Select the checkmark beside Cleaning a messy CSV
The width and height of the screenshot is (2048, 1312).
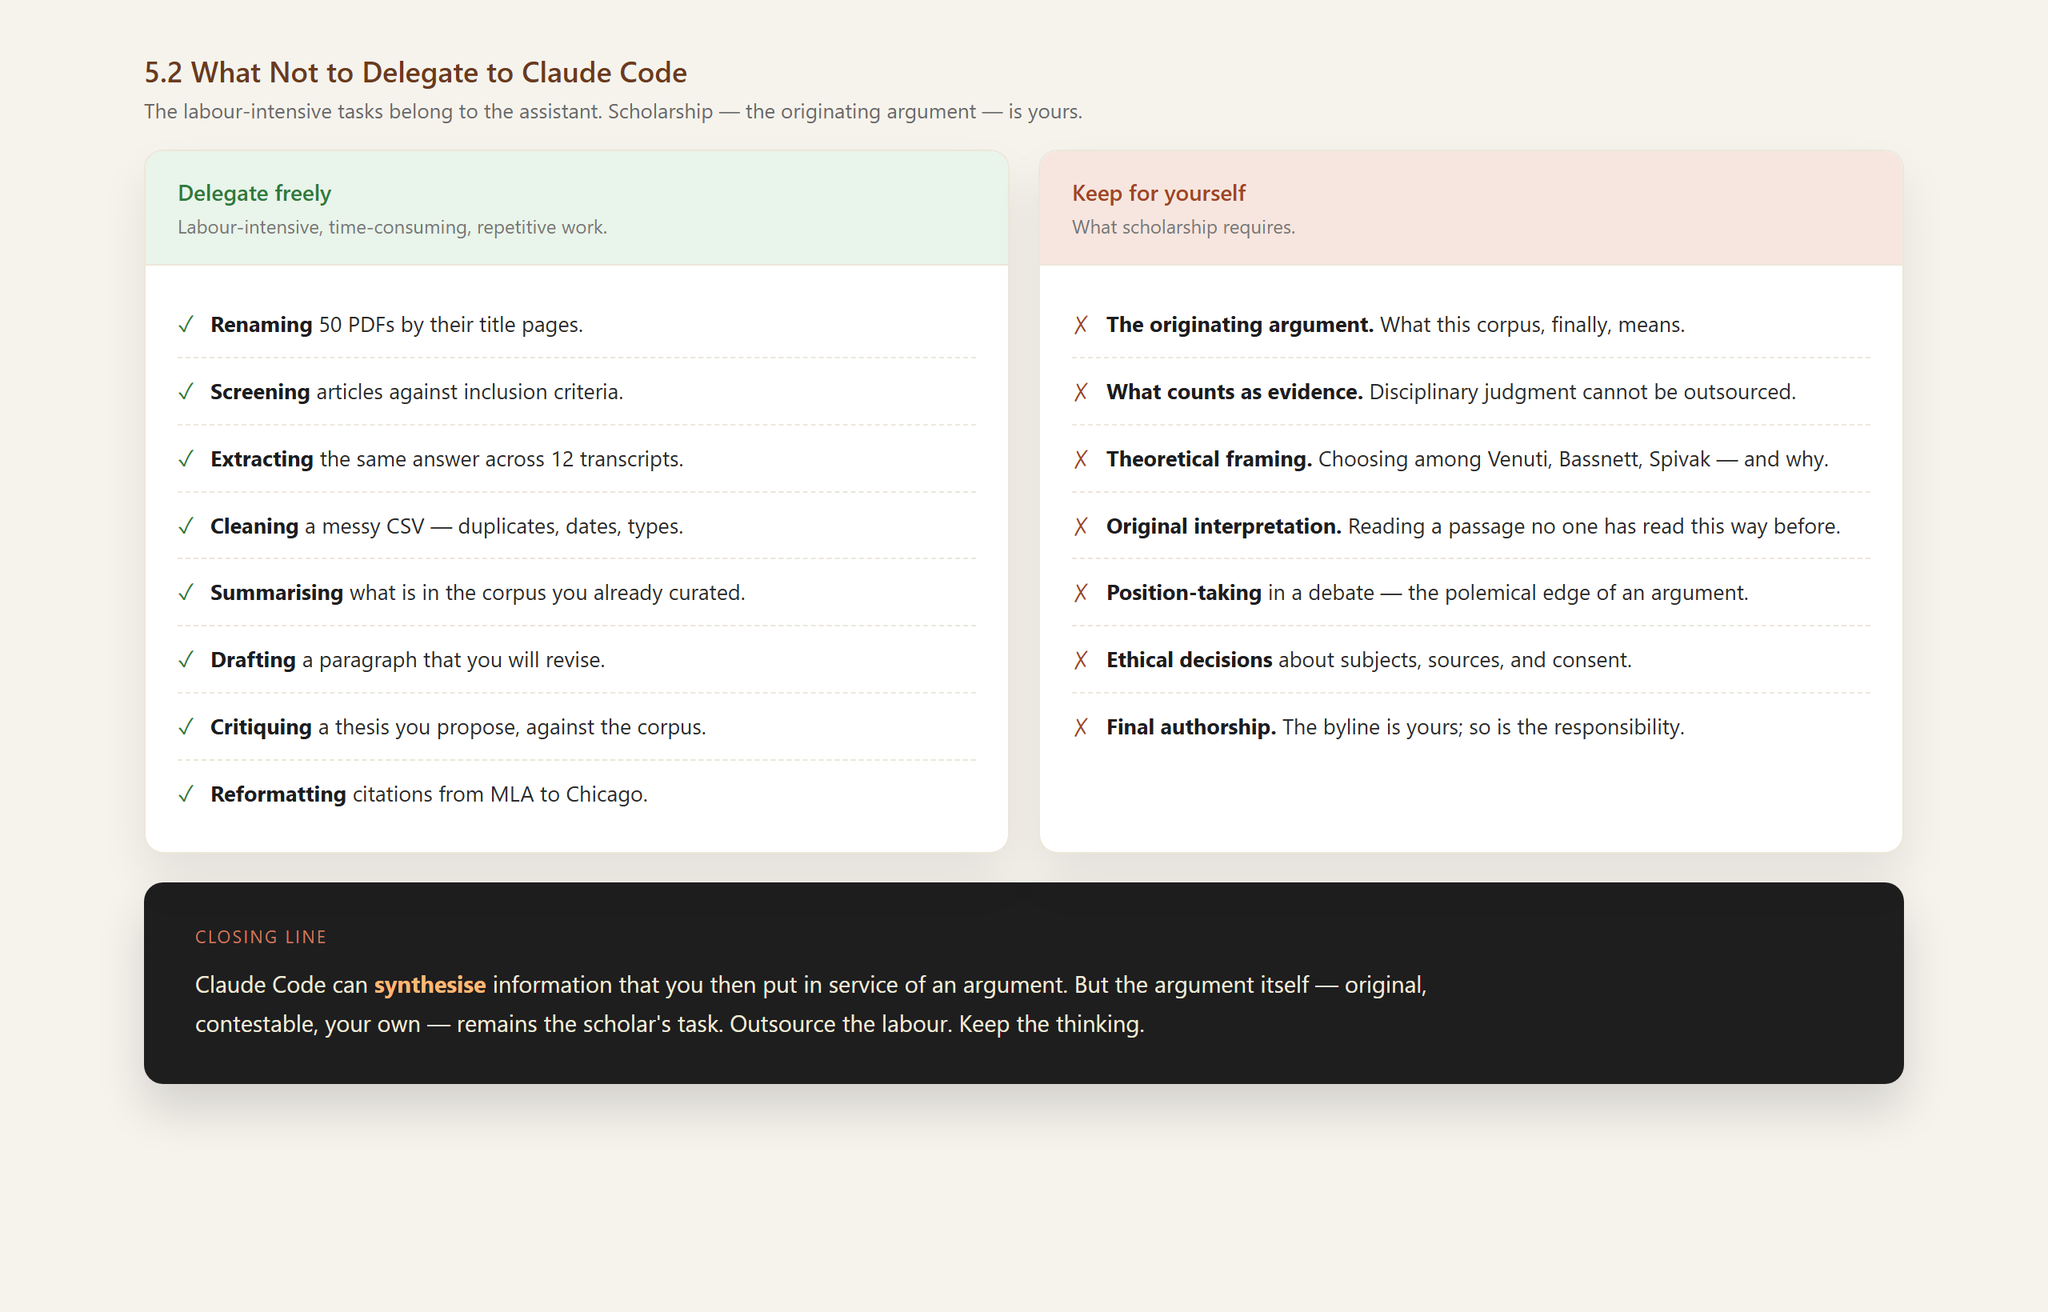(x=186, y=526)
